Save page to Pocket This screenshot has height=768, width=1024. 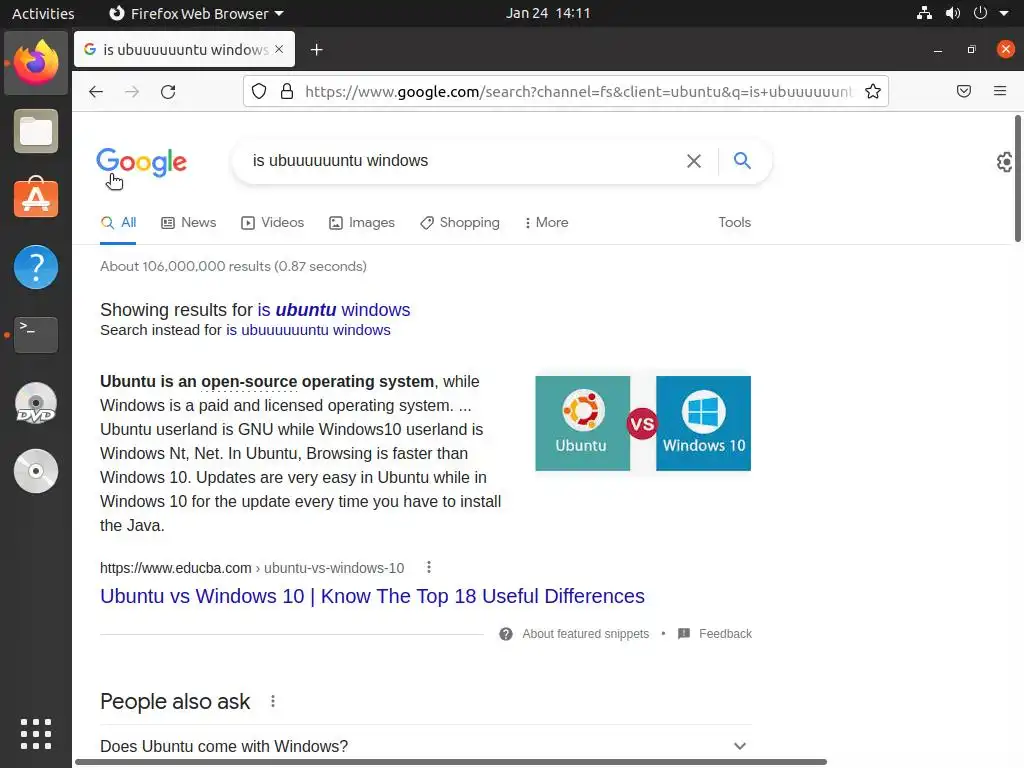(964, 91)
